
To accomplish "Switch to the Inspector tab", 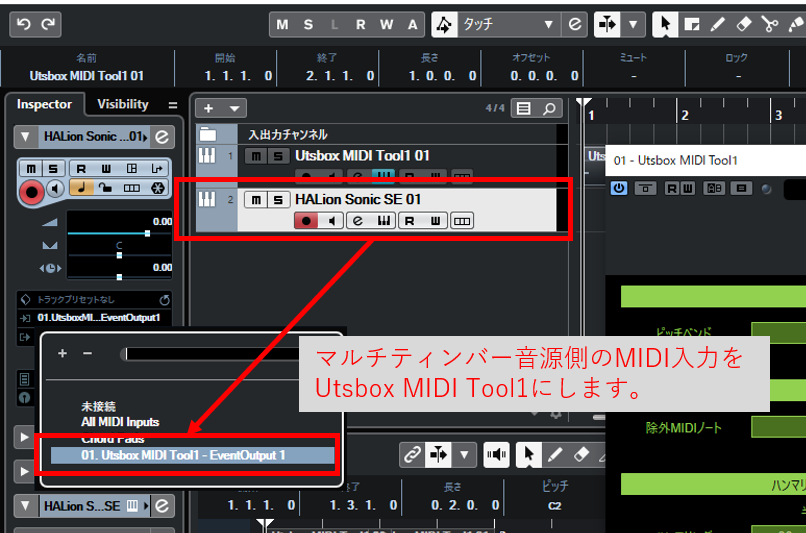I will (44, 104).
